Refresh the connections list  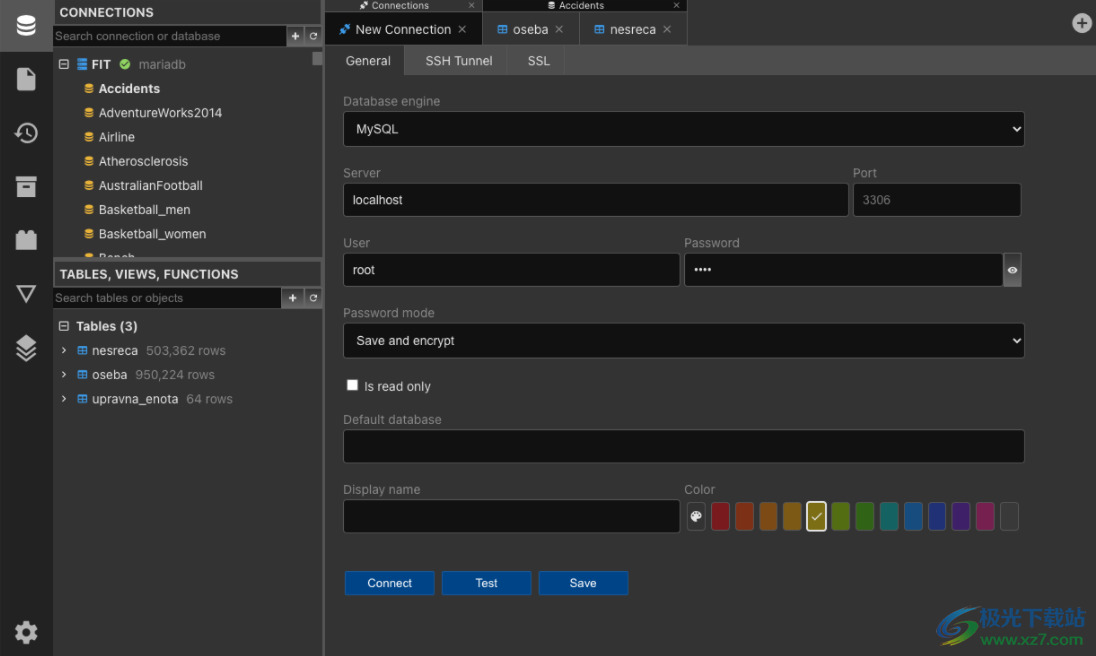313,36
